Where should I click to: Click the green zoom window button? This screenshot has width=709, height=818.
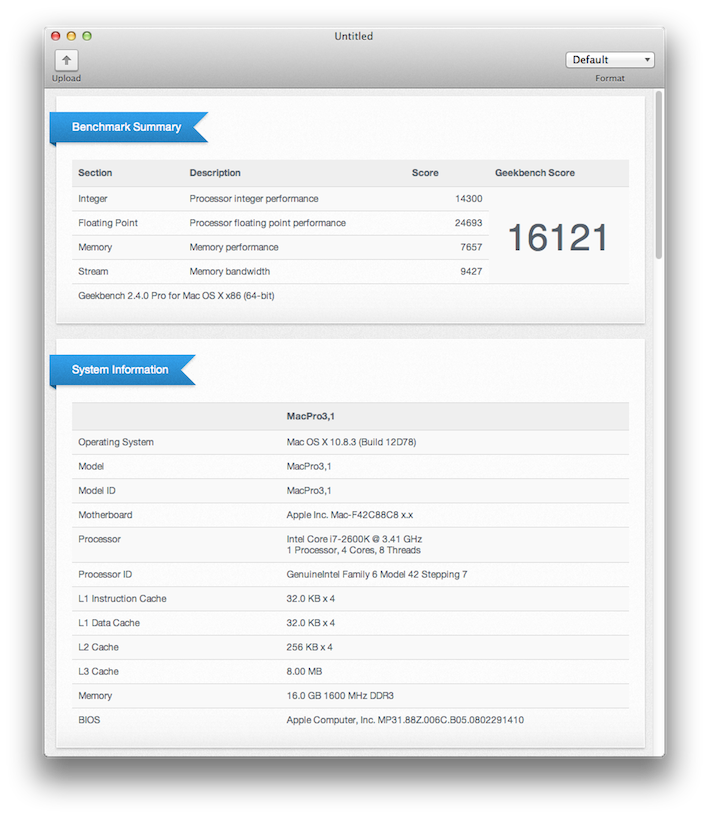coord(87,36)
